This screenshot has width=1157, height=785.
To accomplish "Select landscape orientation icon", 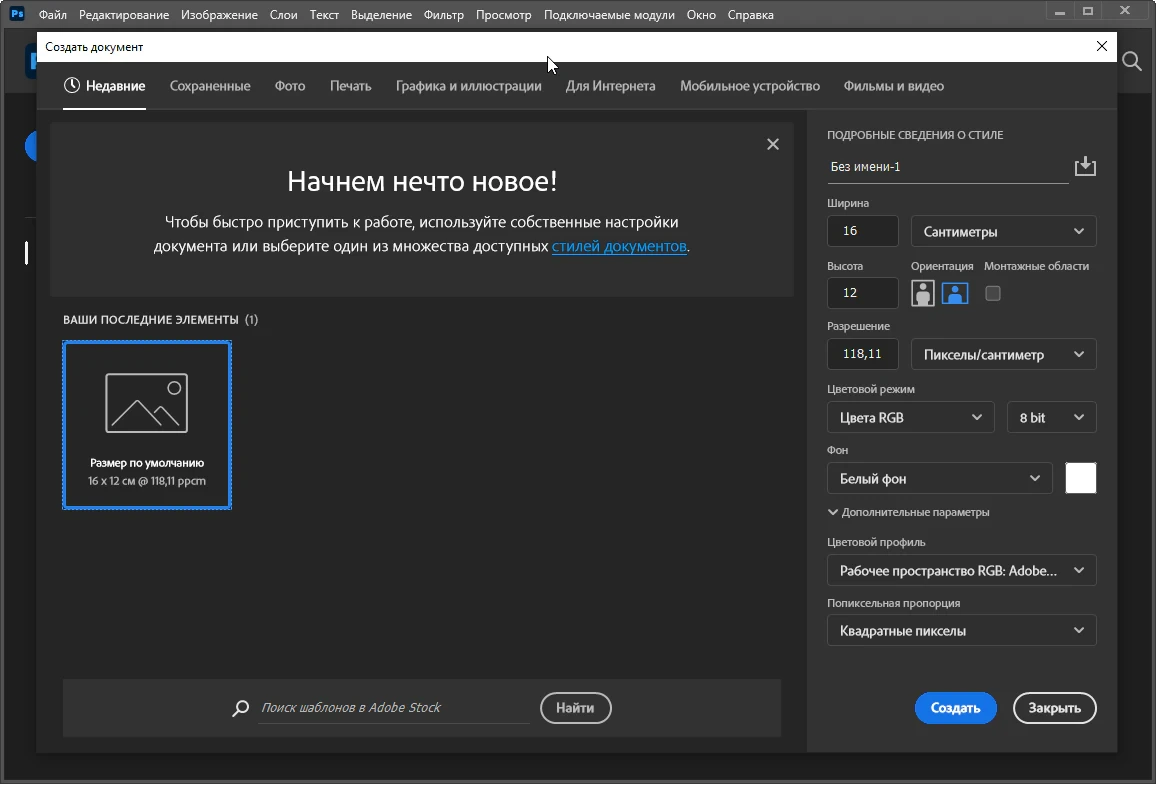I will 955,293.
